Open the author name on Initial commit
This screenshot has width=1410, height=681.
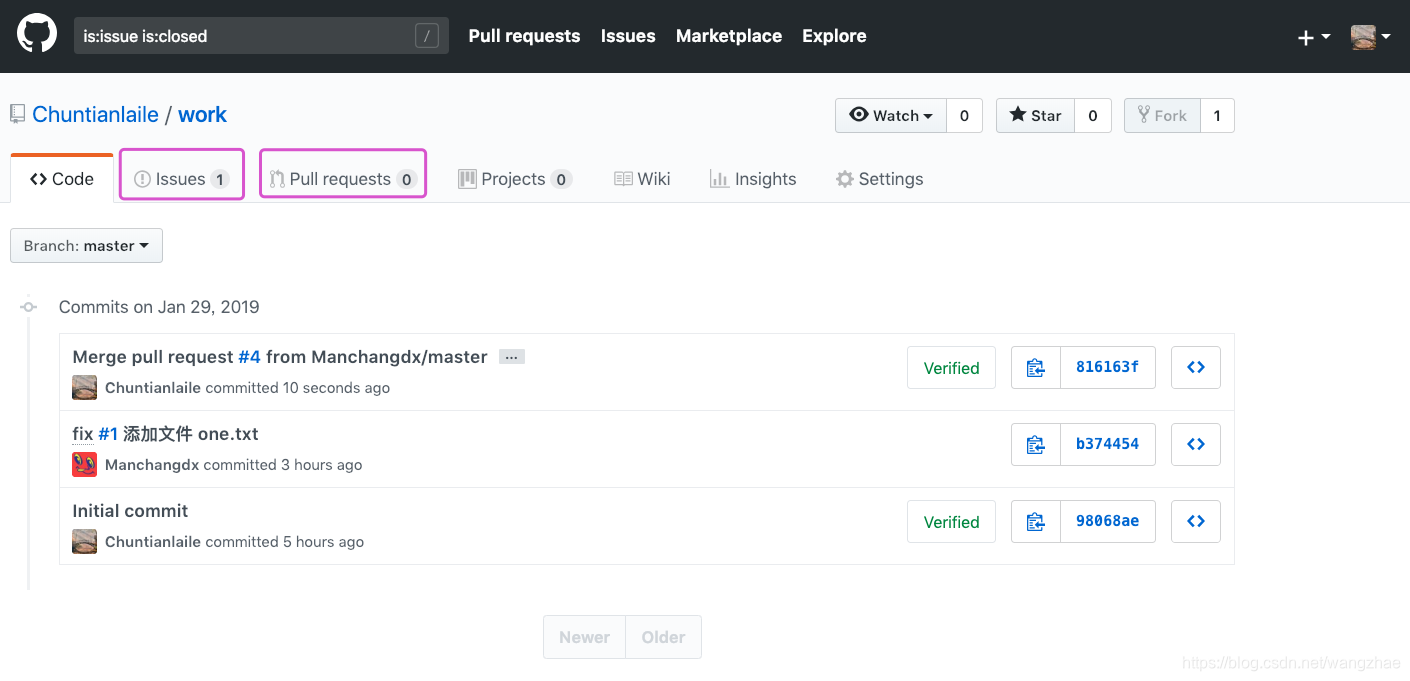[153, 542]
